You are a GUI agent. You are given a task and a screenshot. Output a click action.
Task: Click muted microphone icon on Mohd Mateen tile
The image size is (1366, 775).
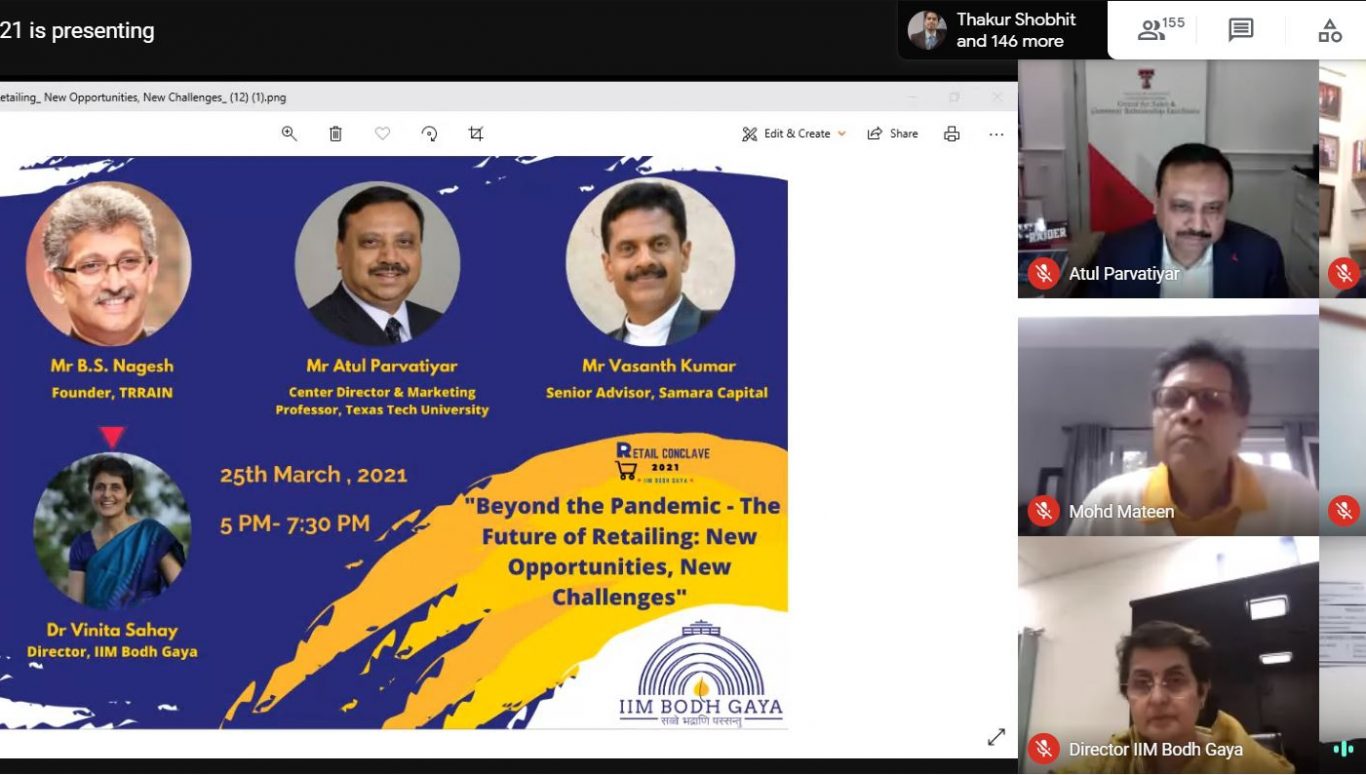[1043, 511]
